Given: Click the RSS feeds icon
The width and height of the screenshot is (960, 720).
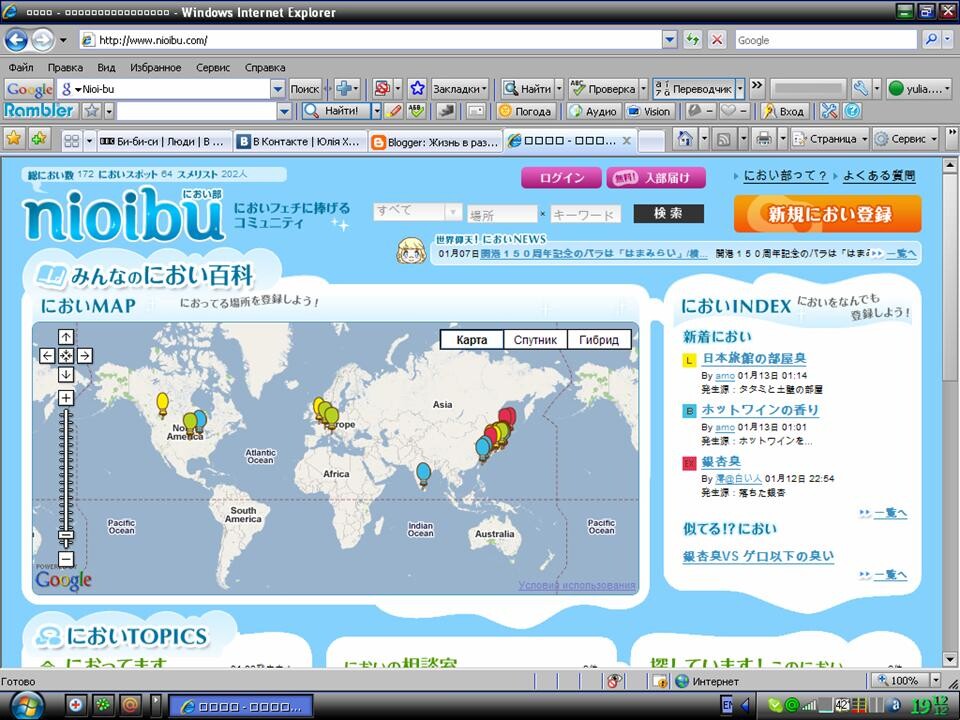Looking at the screenshot, I should point(724,139).
